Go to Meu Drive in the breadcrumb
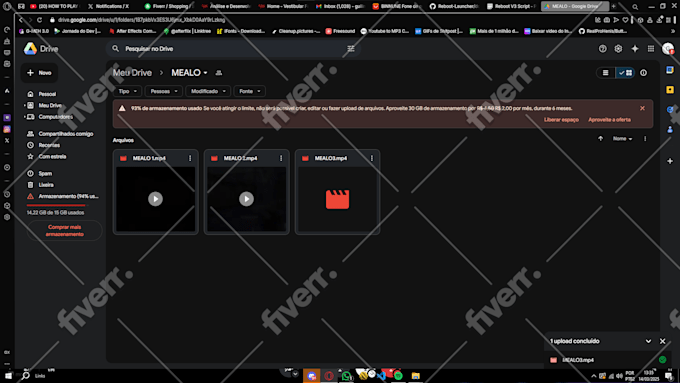Screen dimensions: 680x383 click(132, 73)
